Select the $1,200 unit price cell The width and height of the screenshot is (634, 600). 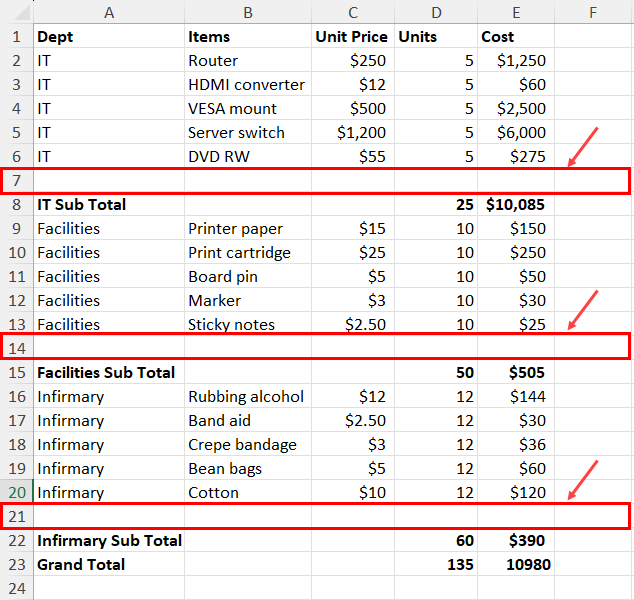[353, 133]
